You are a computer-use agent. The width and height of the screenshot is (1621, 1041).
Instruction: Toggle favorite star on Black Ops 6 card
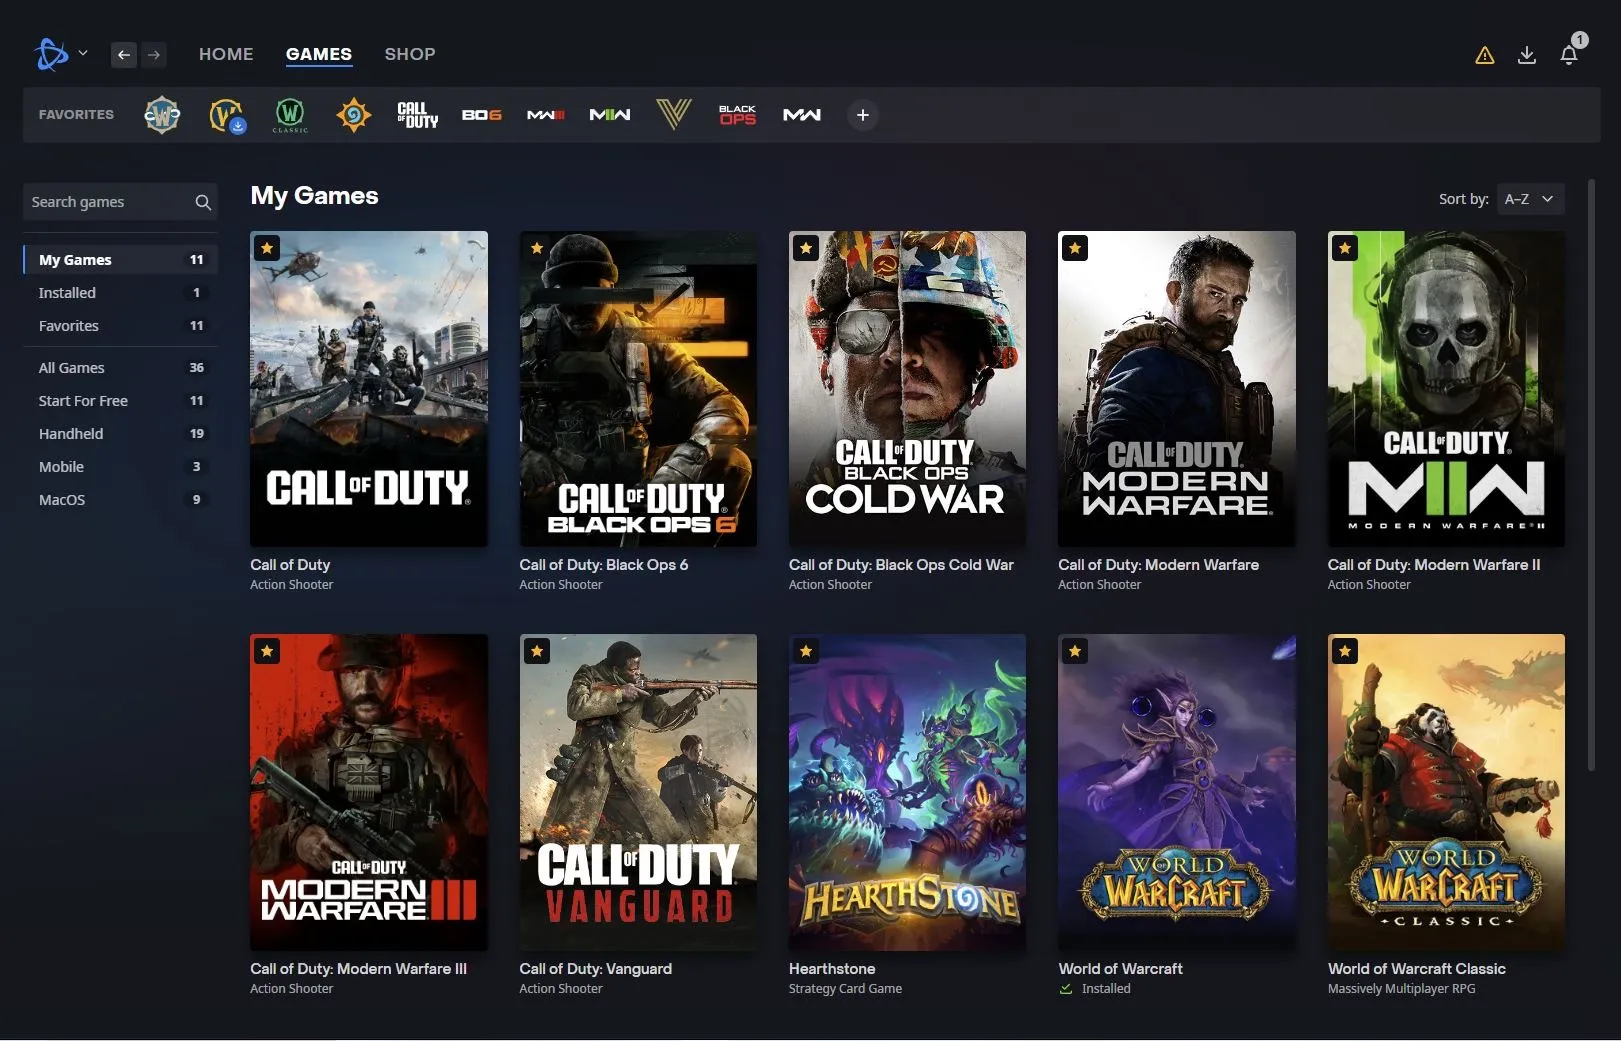coord(537,248)
